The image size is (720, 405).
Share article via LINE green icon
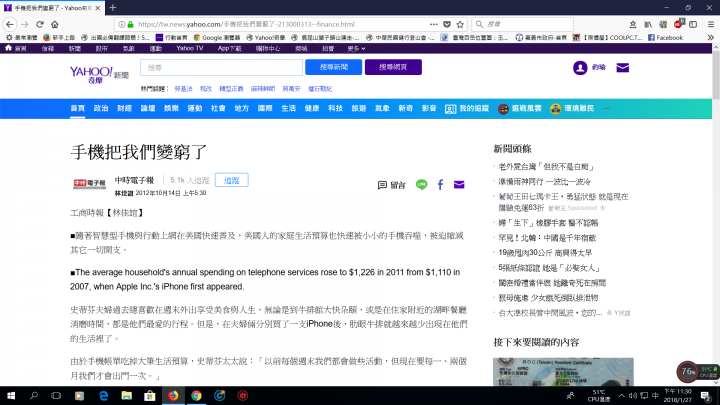[x=422, y=185]
